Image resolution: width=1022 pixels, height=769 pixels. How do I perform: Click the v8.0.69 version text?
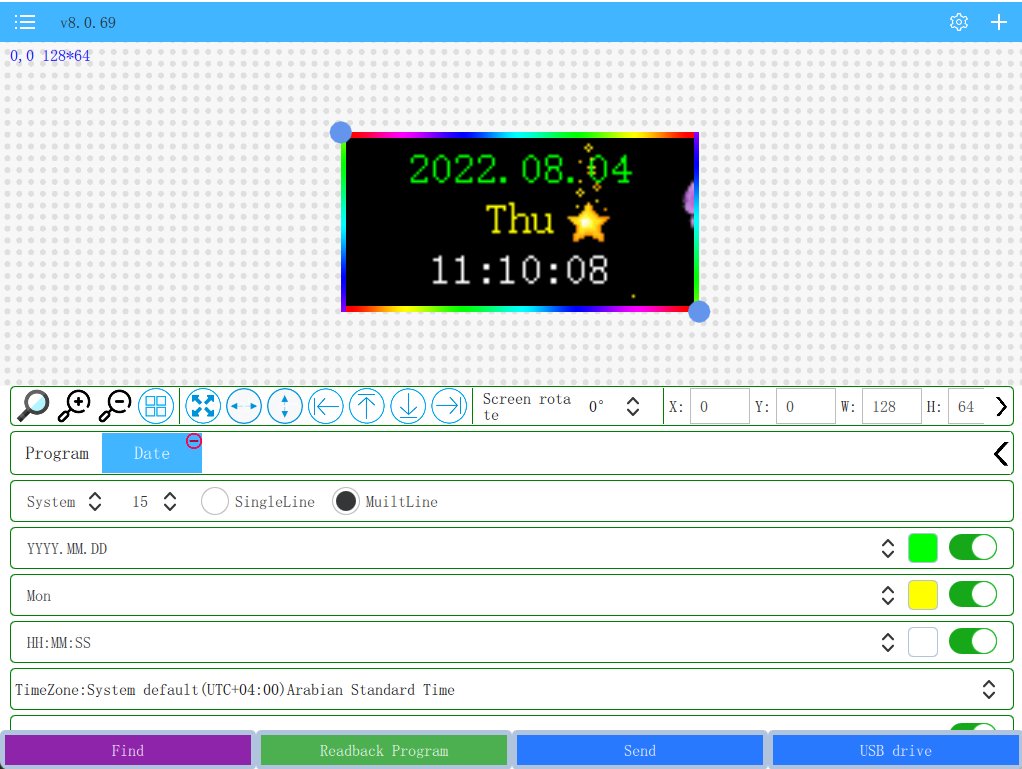tap(88, 23)
